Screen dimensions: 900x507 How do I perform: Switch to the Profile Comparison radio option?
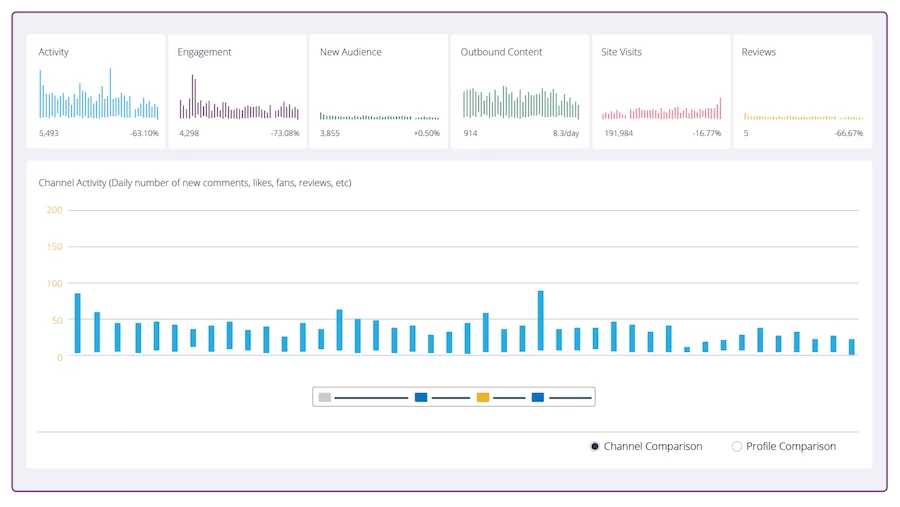point(738,447)
